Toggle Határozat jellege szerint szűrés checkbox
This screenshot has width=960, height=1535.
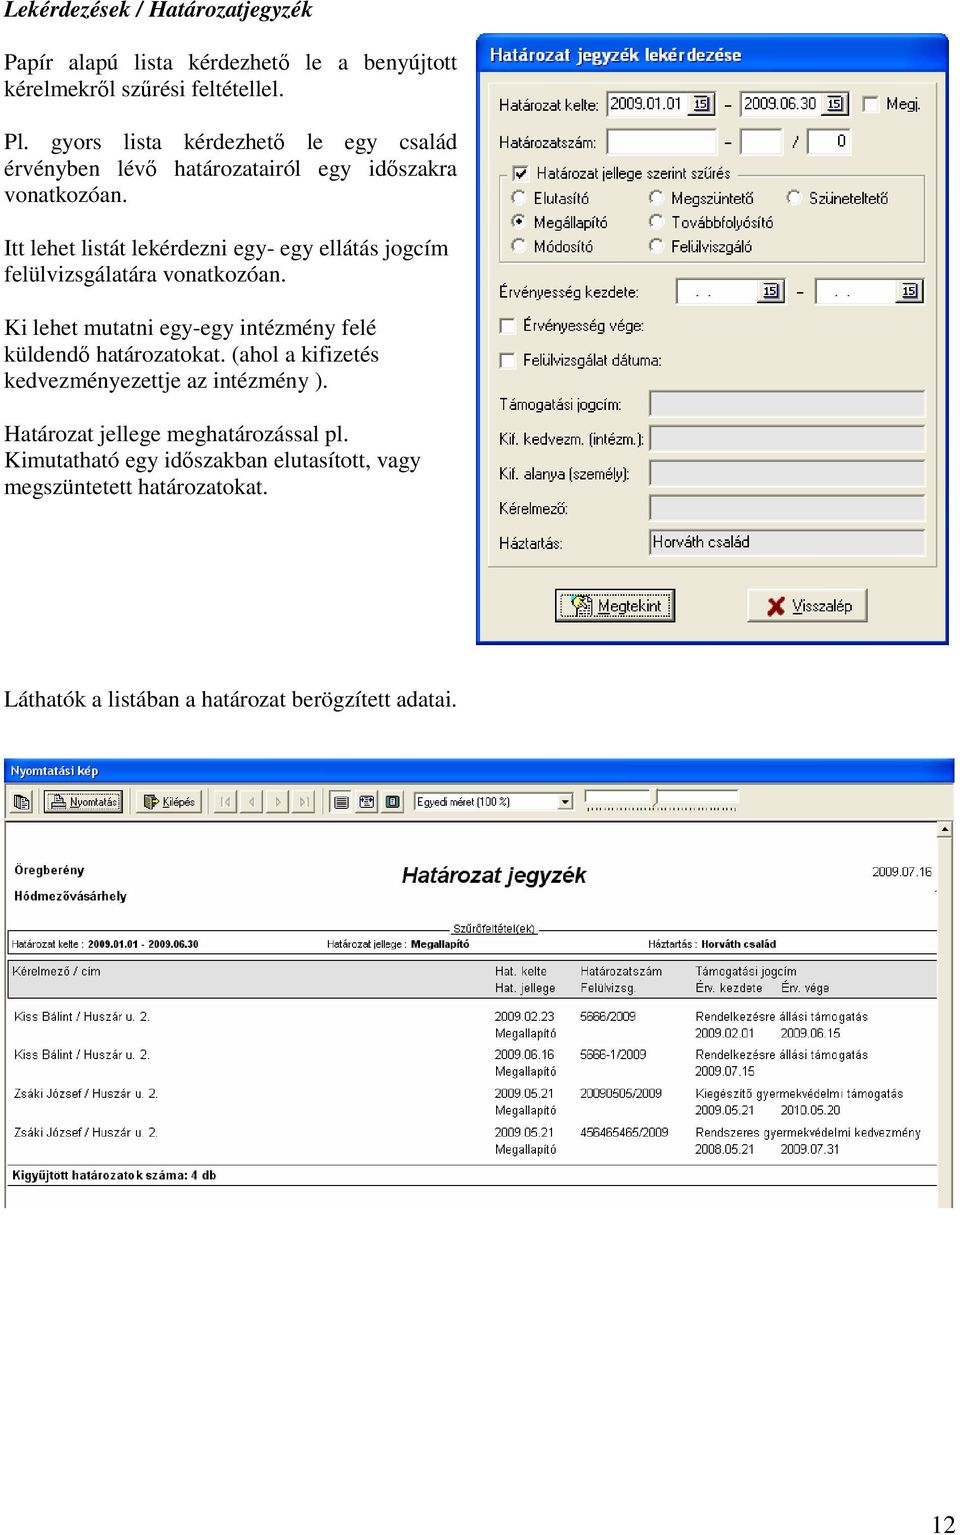[x=520, y=173]
